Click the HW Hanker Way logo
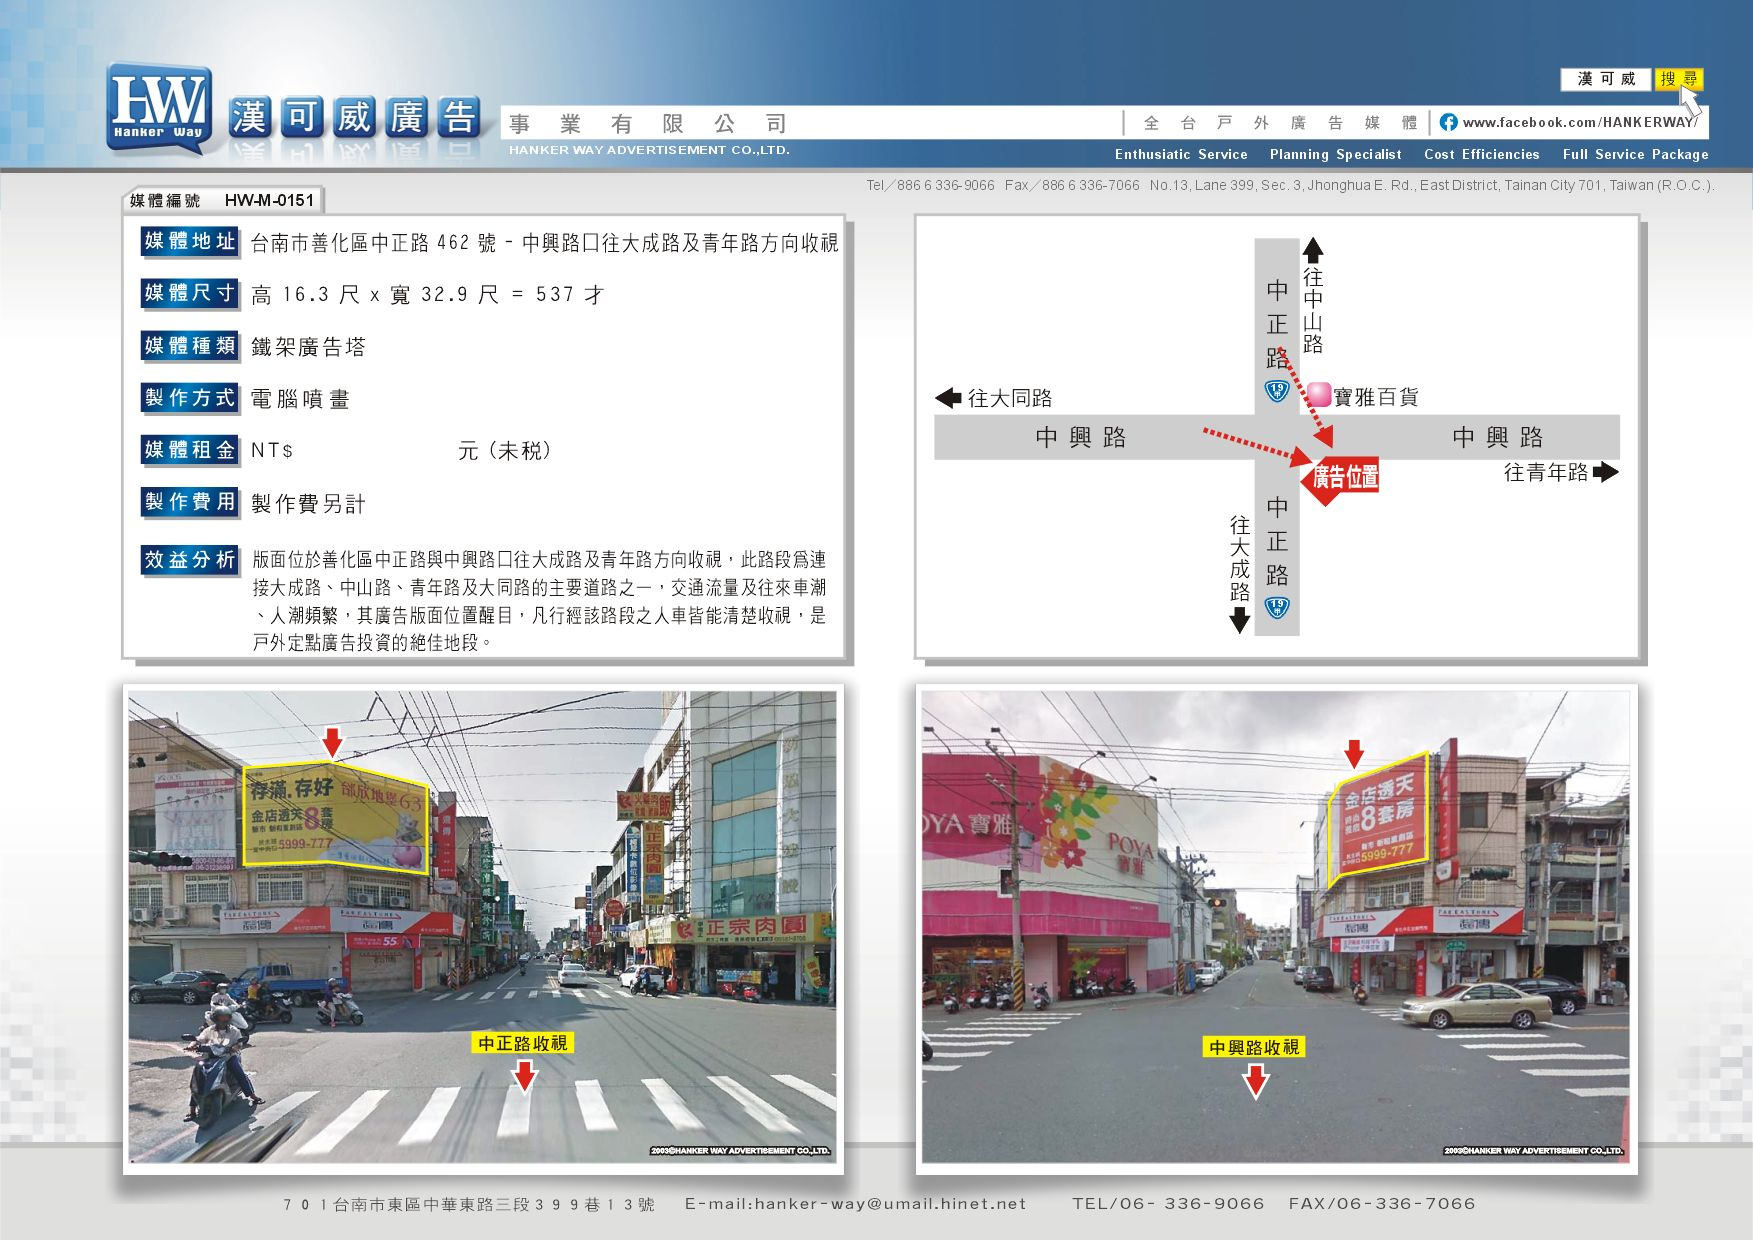 click(x=159, y=110)
